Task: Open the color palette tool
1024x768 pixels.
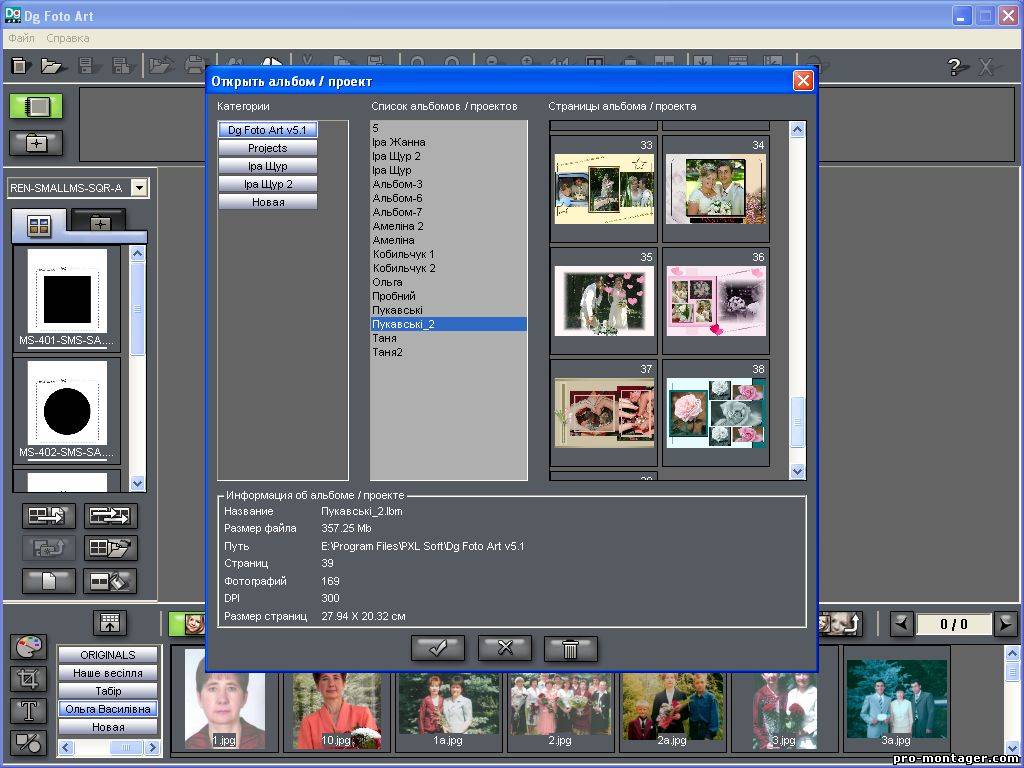Action: 28,647
